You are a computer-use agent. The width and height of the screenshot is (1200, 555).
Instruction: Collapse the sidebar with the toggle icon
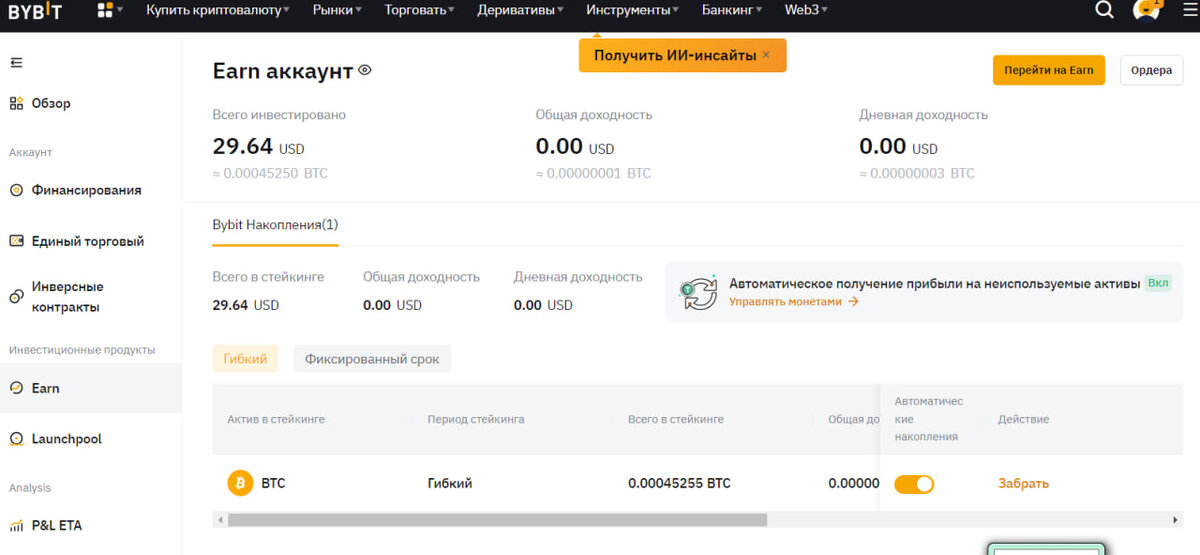click(x=16, y=63)
